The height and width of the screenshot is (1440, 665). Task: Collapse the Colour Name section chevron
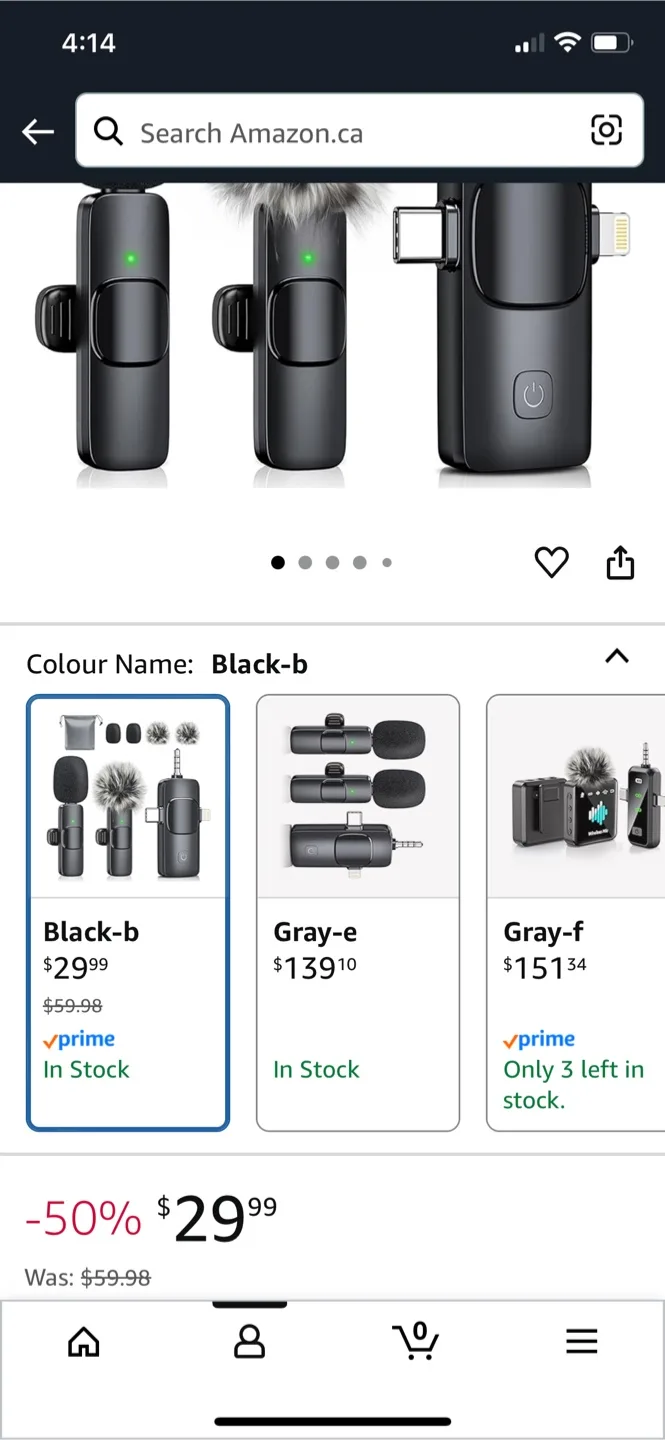click(617, 657)
